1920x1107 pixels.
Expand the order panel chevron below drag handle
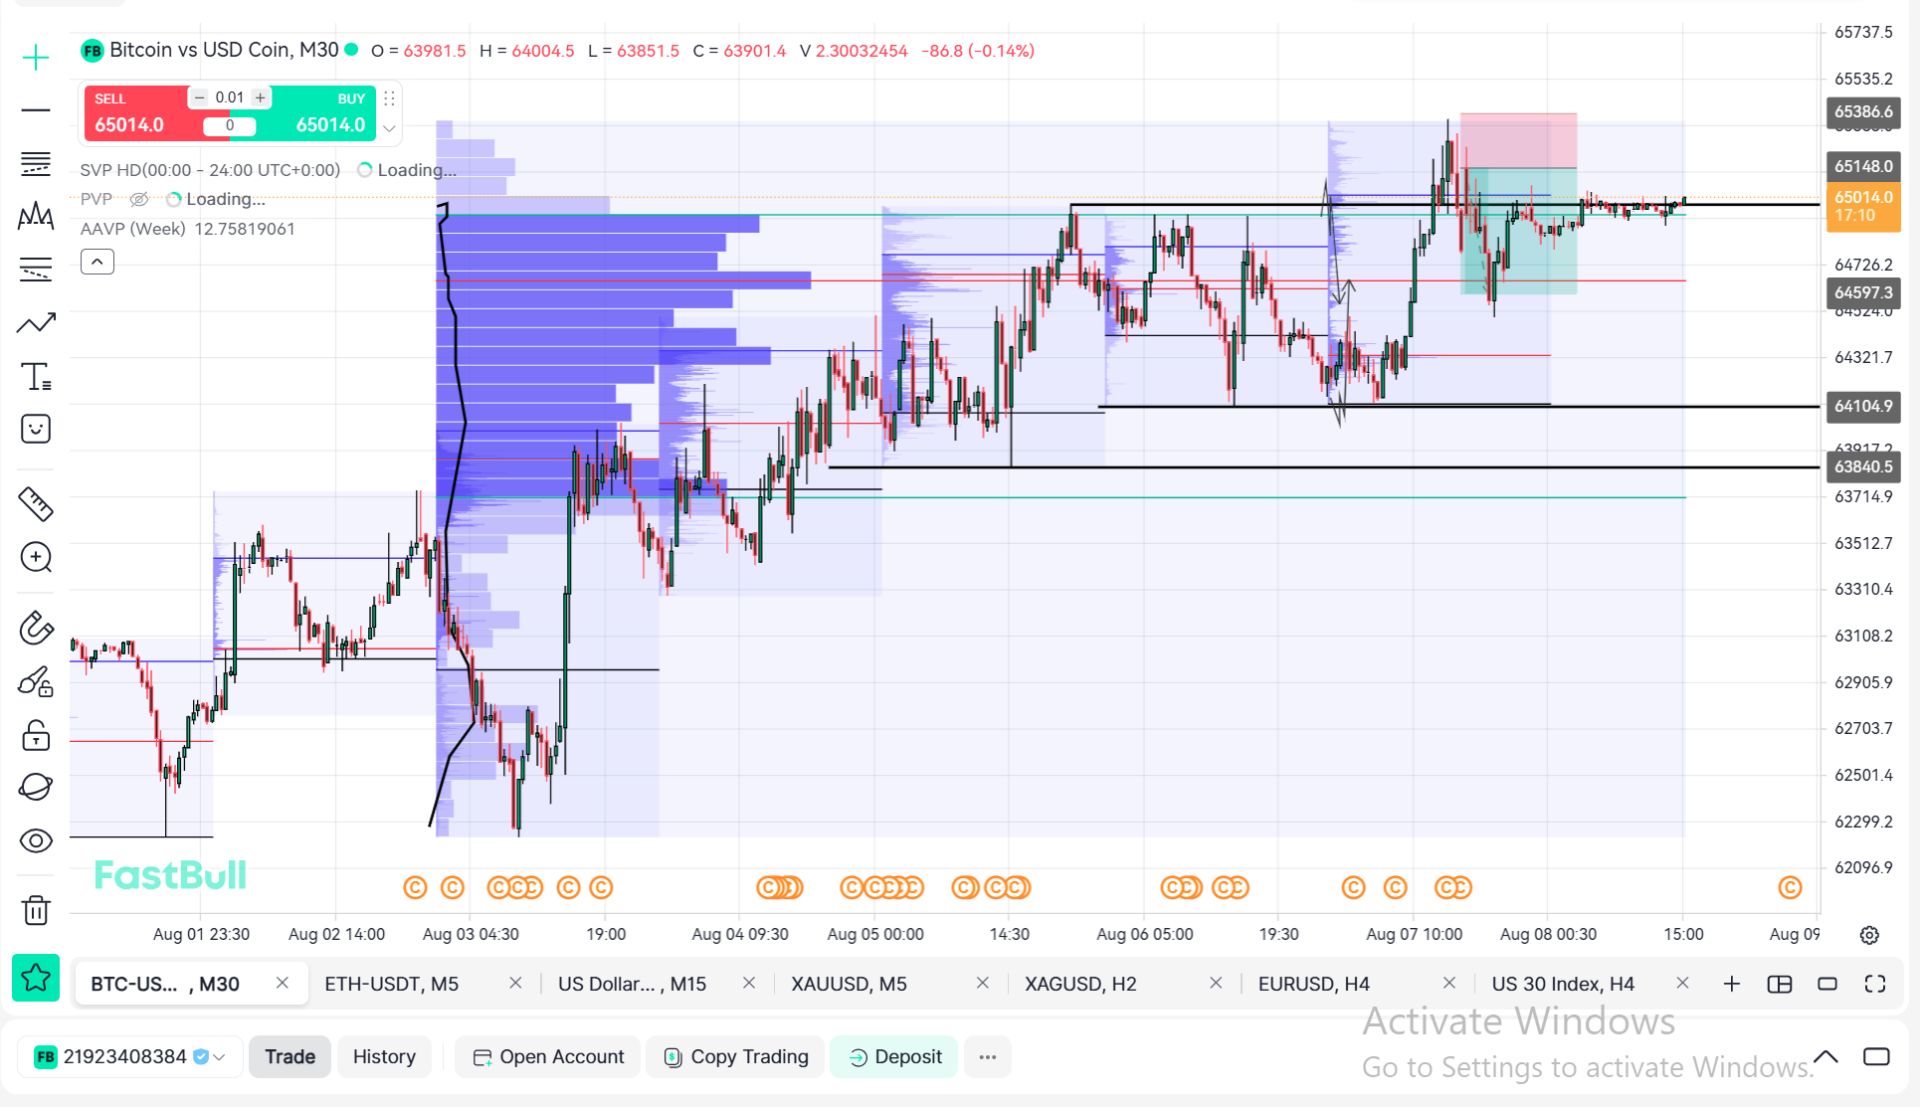point(389,129)
